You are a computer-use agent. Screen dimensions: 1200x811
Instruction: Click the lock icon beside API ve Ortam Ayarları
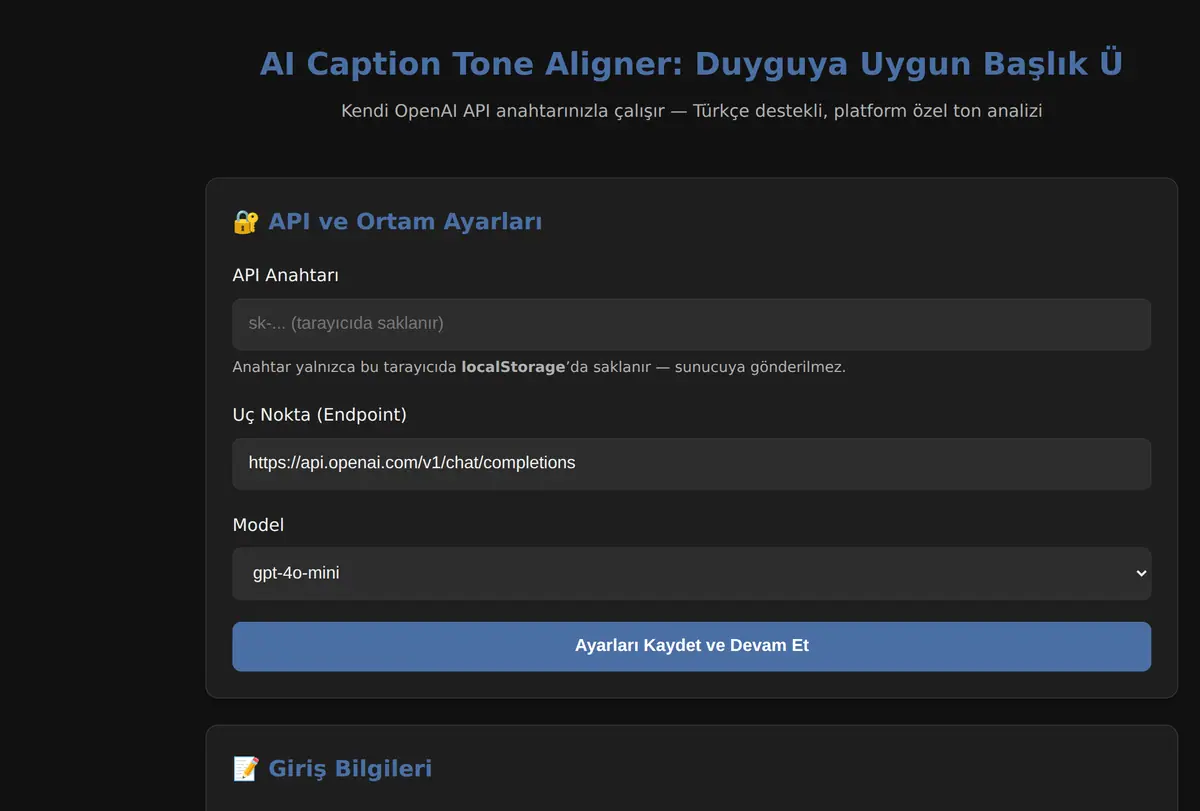point(246,222)
